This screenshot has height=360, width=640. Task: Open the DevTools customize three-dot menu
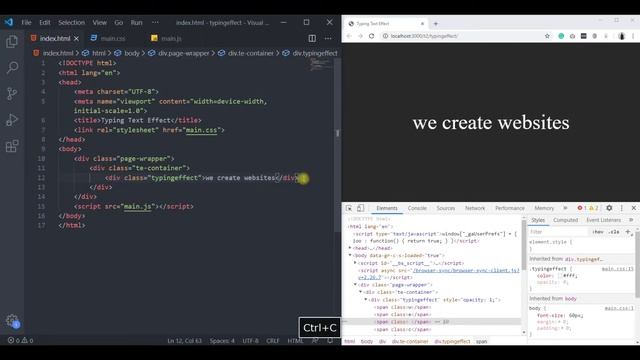[622, 208]
